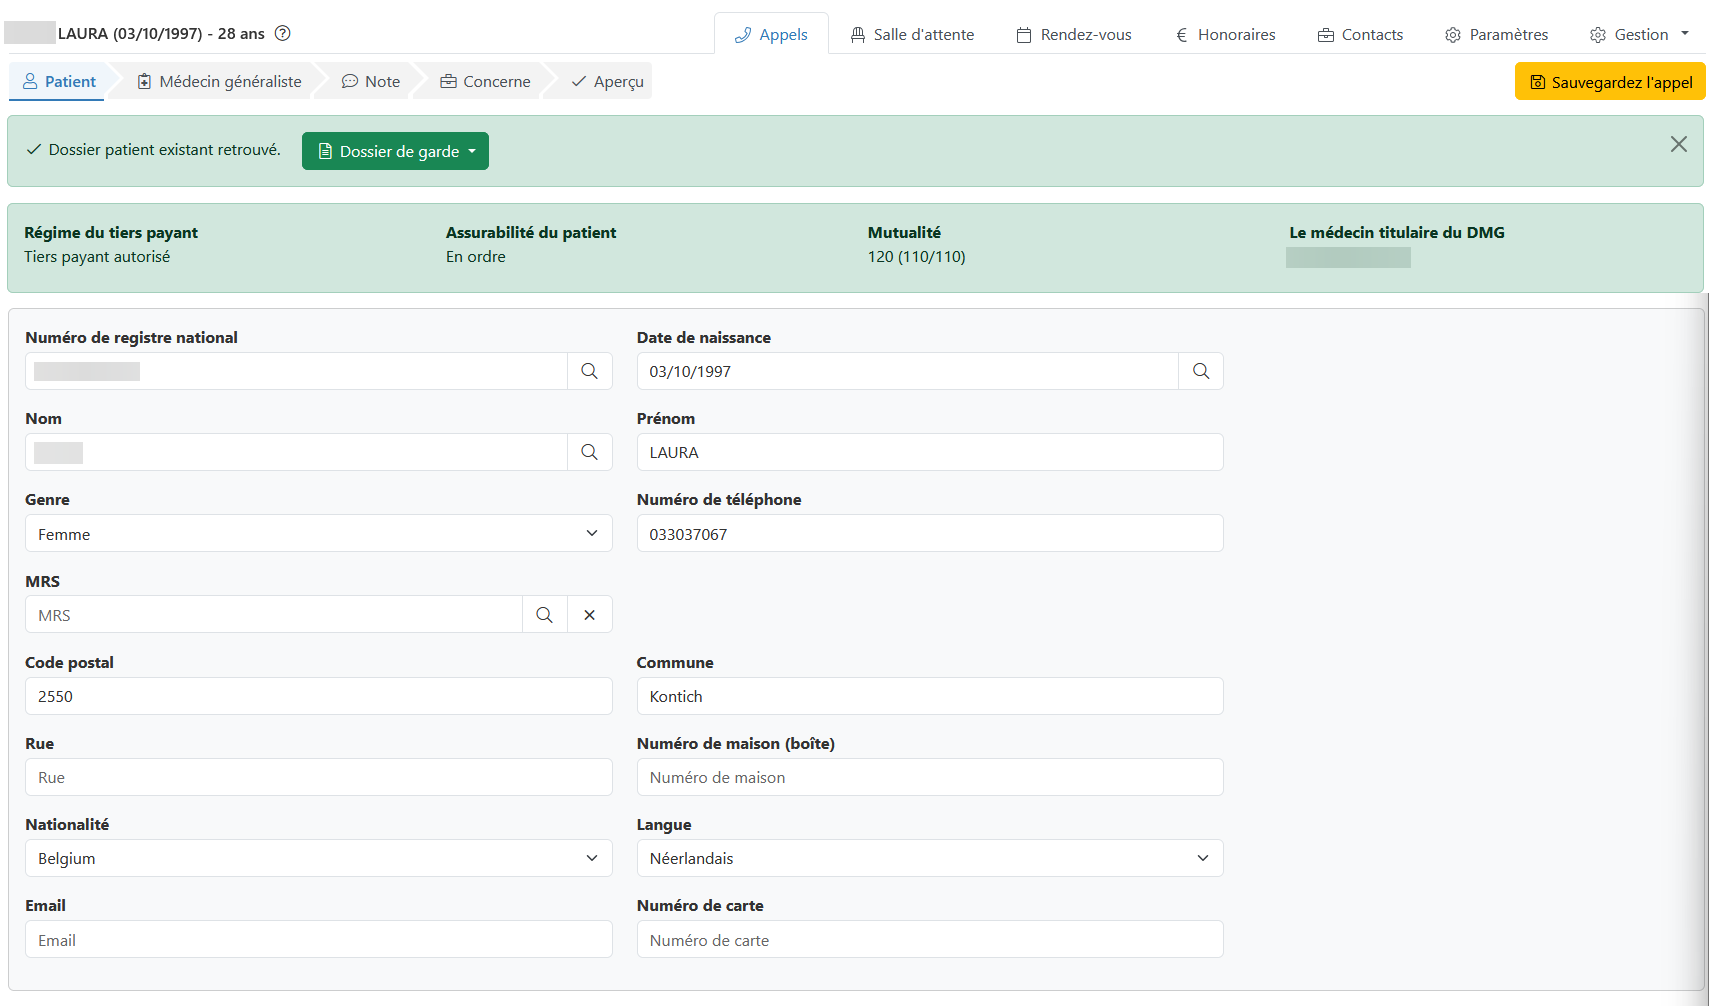Expand the Nationalité dropdown showing Belgium
This screenshot has width=1715, height=1006.
pyautogui.click(x=319, y=858)
